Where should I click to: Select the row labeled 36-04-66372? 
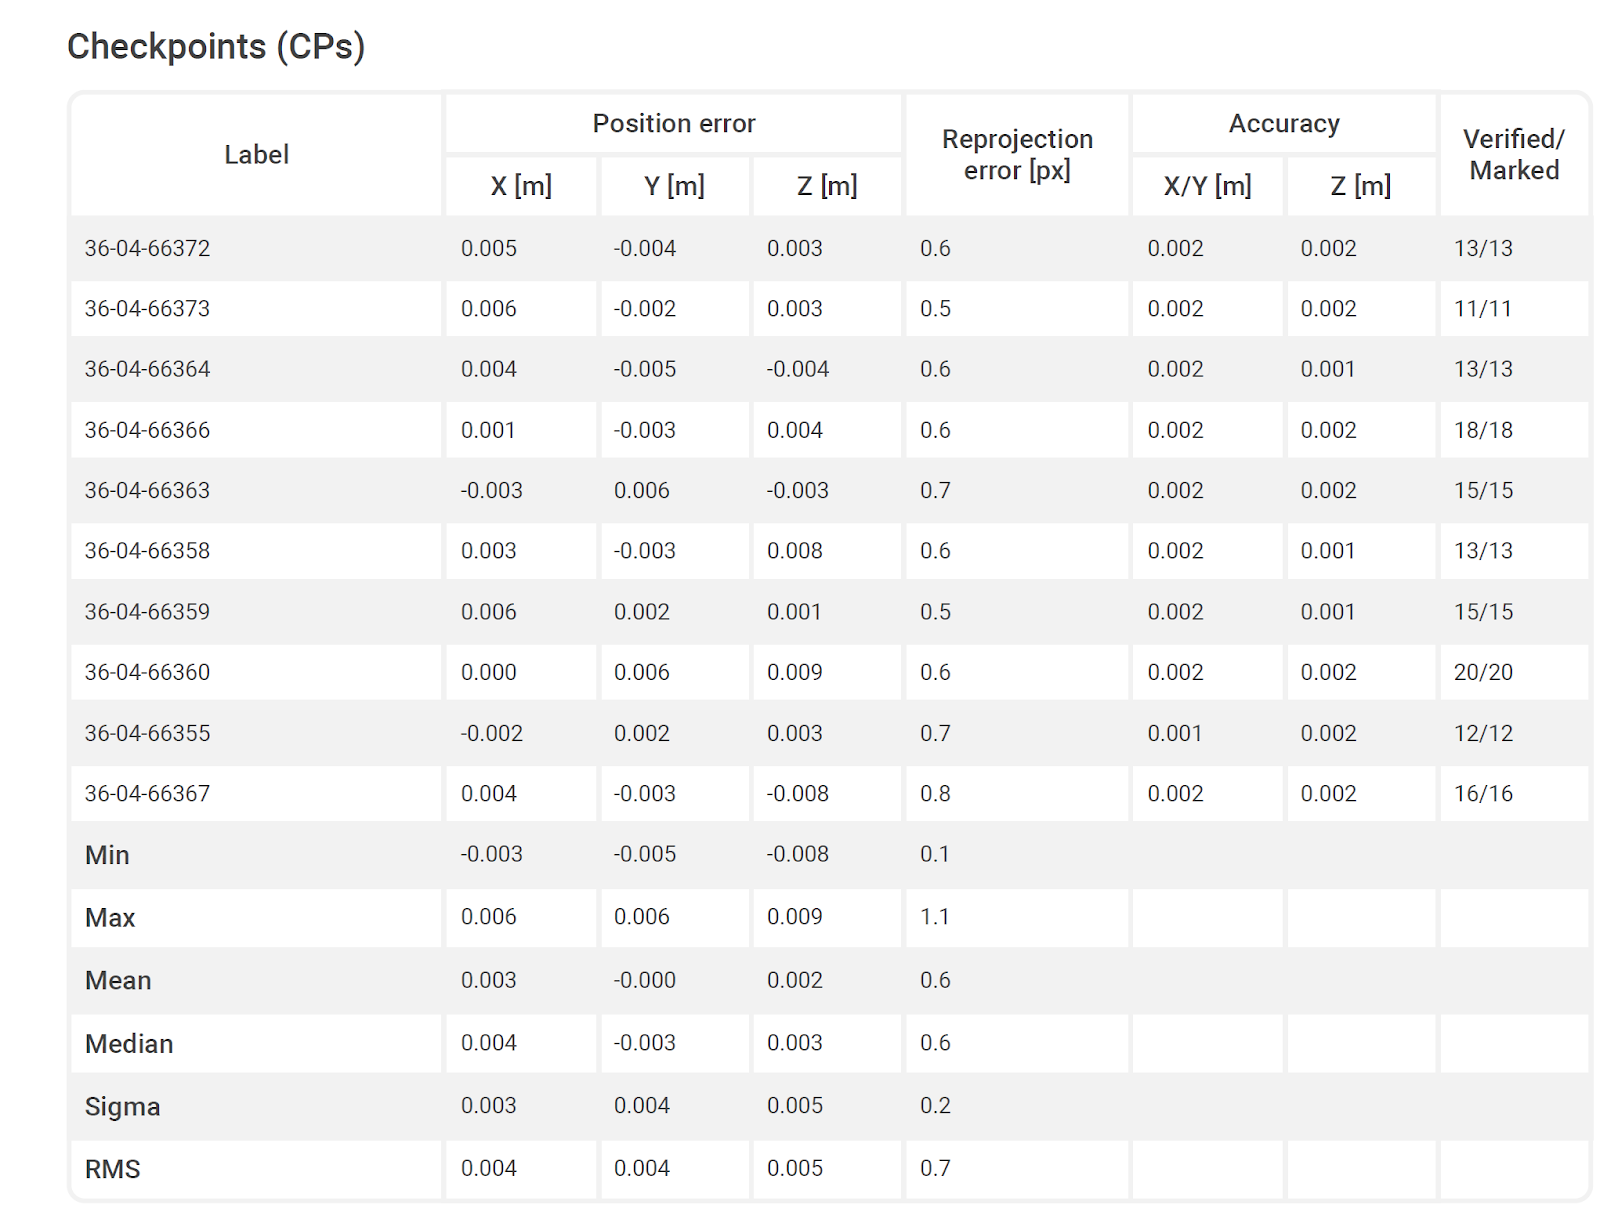pyautogui.click(x=147, y=248)
